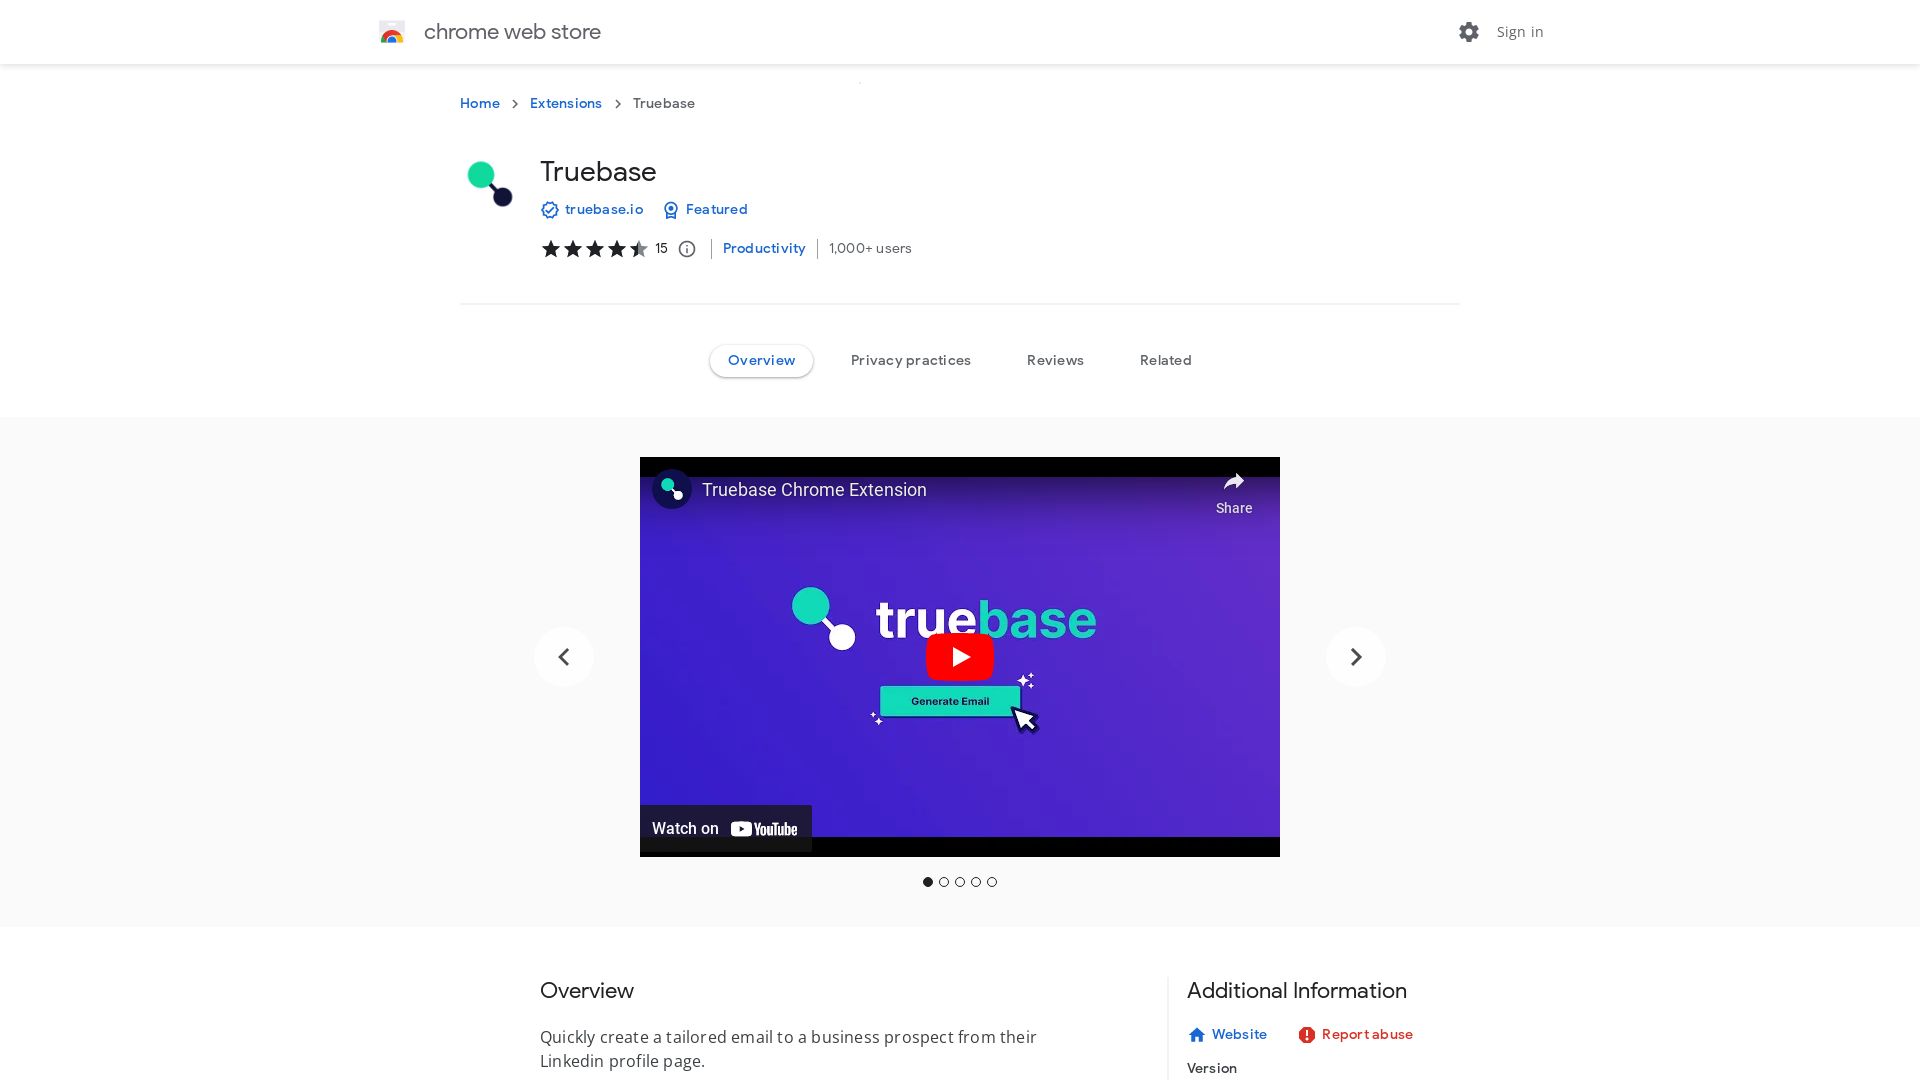Click the Truebase breadcrumb text

tap(664, 104)
